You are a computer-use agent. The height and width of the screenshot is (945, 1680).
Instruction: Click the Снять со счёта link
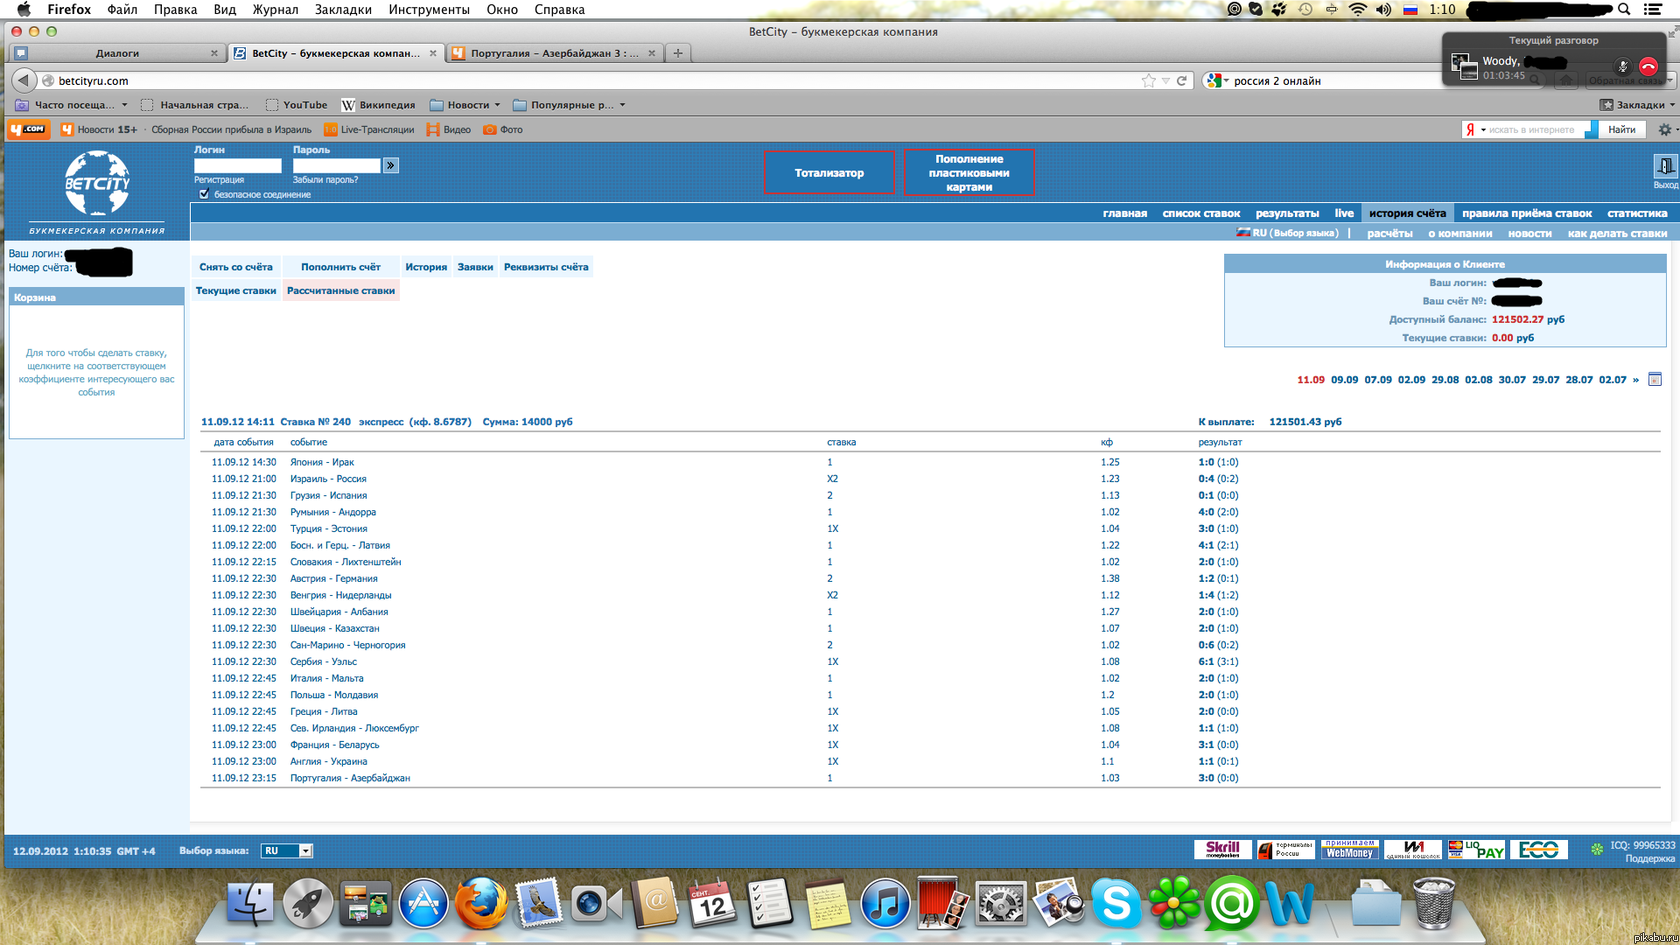coord(236,267)
